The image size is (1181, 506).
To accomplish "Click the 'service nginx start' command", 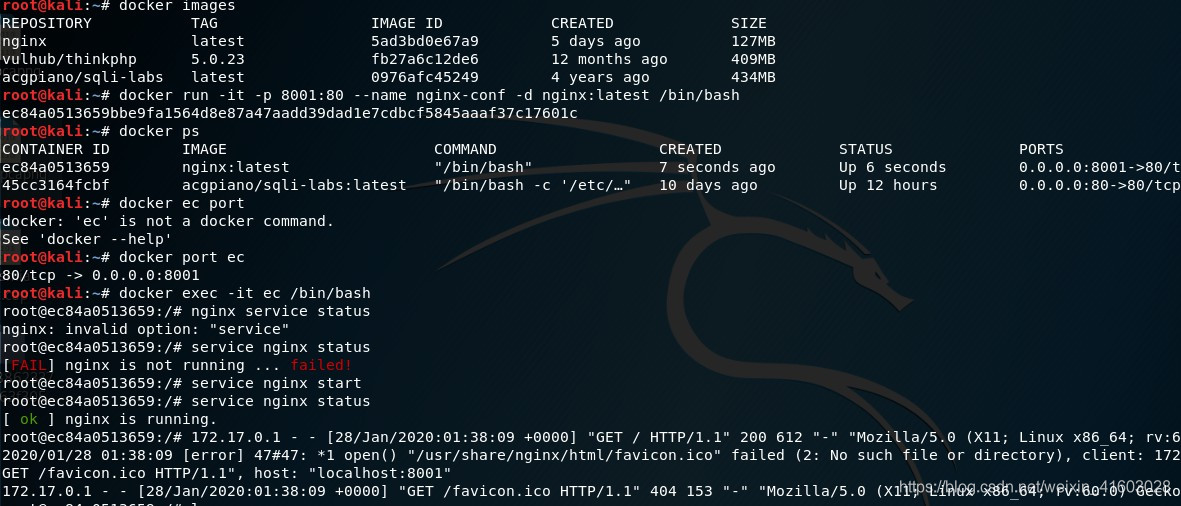I will (x=276, y=384).
